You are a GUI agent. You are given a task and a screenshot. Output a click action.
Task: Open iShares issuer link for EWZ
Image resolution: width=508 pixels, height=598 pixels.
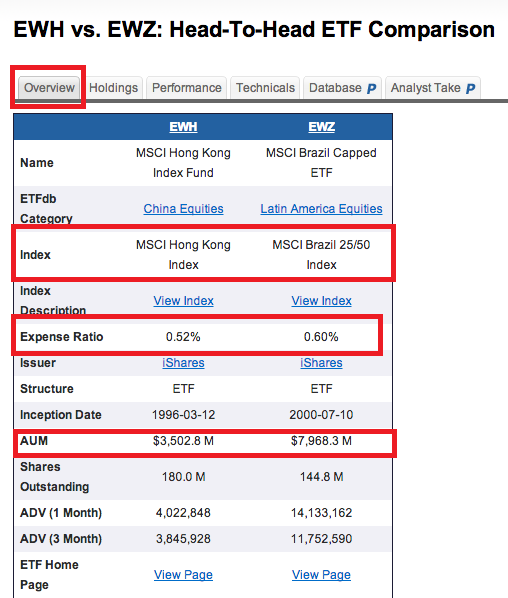click(x=322, y=363)
